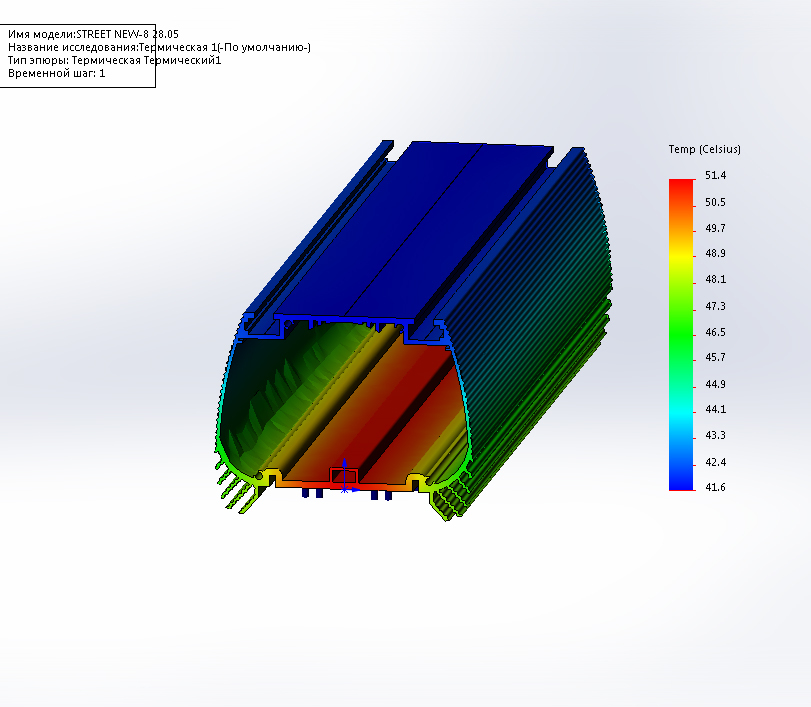The width and height of the screenshot is (811, 707).
Task: Select the dark blue top cover of the model
Action: coord(414,230)
